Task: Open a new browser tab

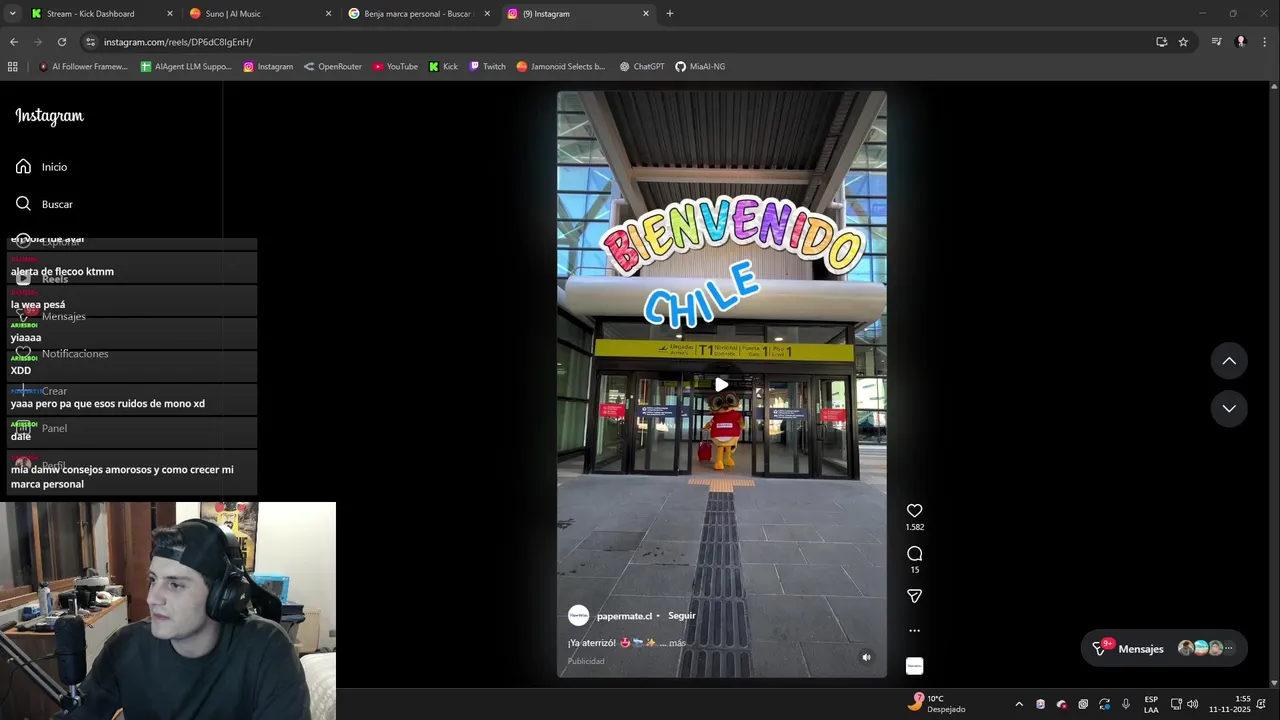Action: click(x=670, y=14)
